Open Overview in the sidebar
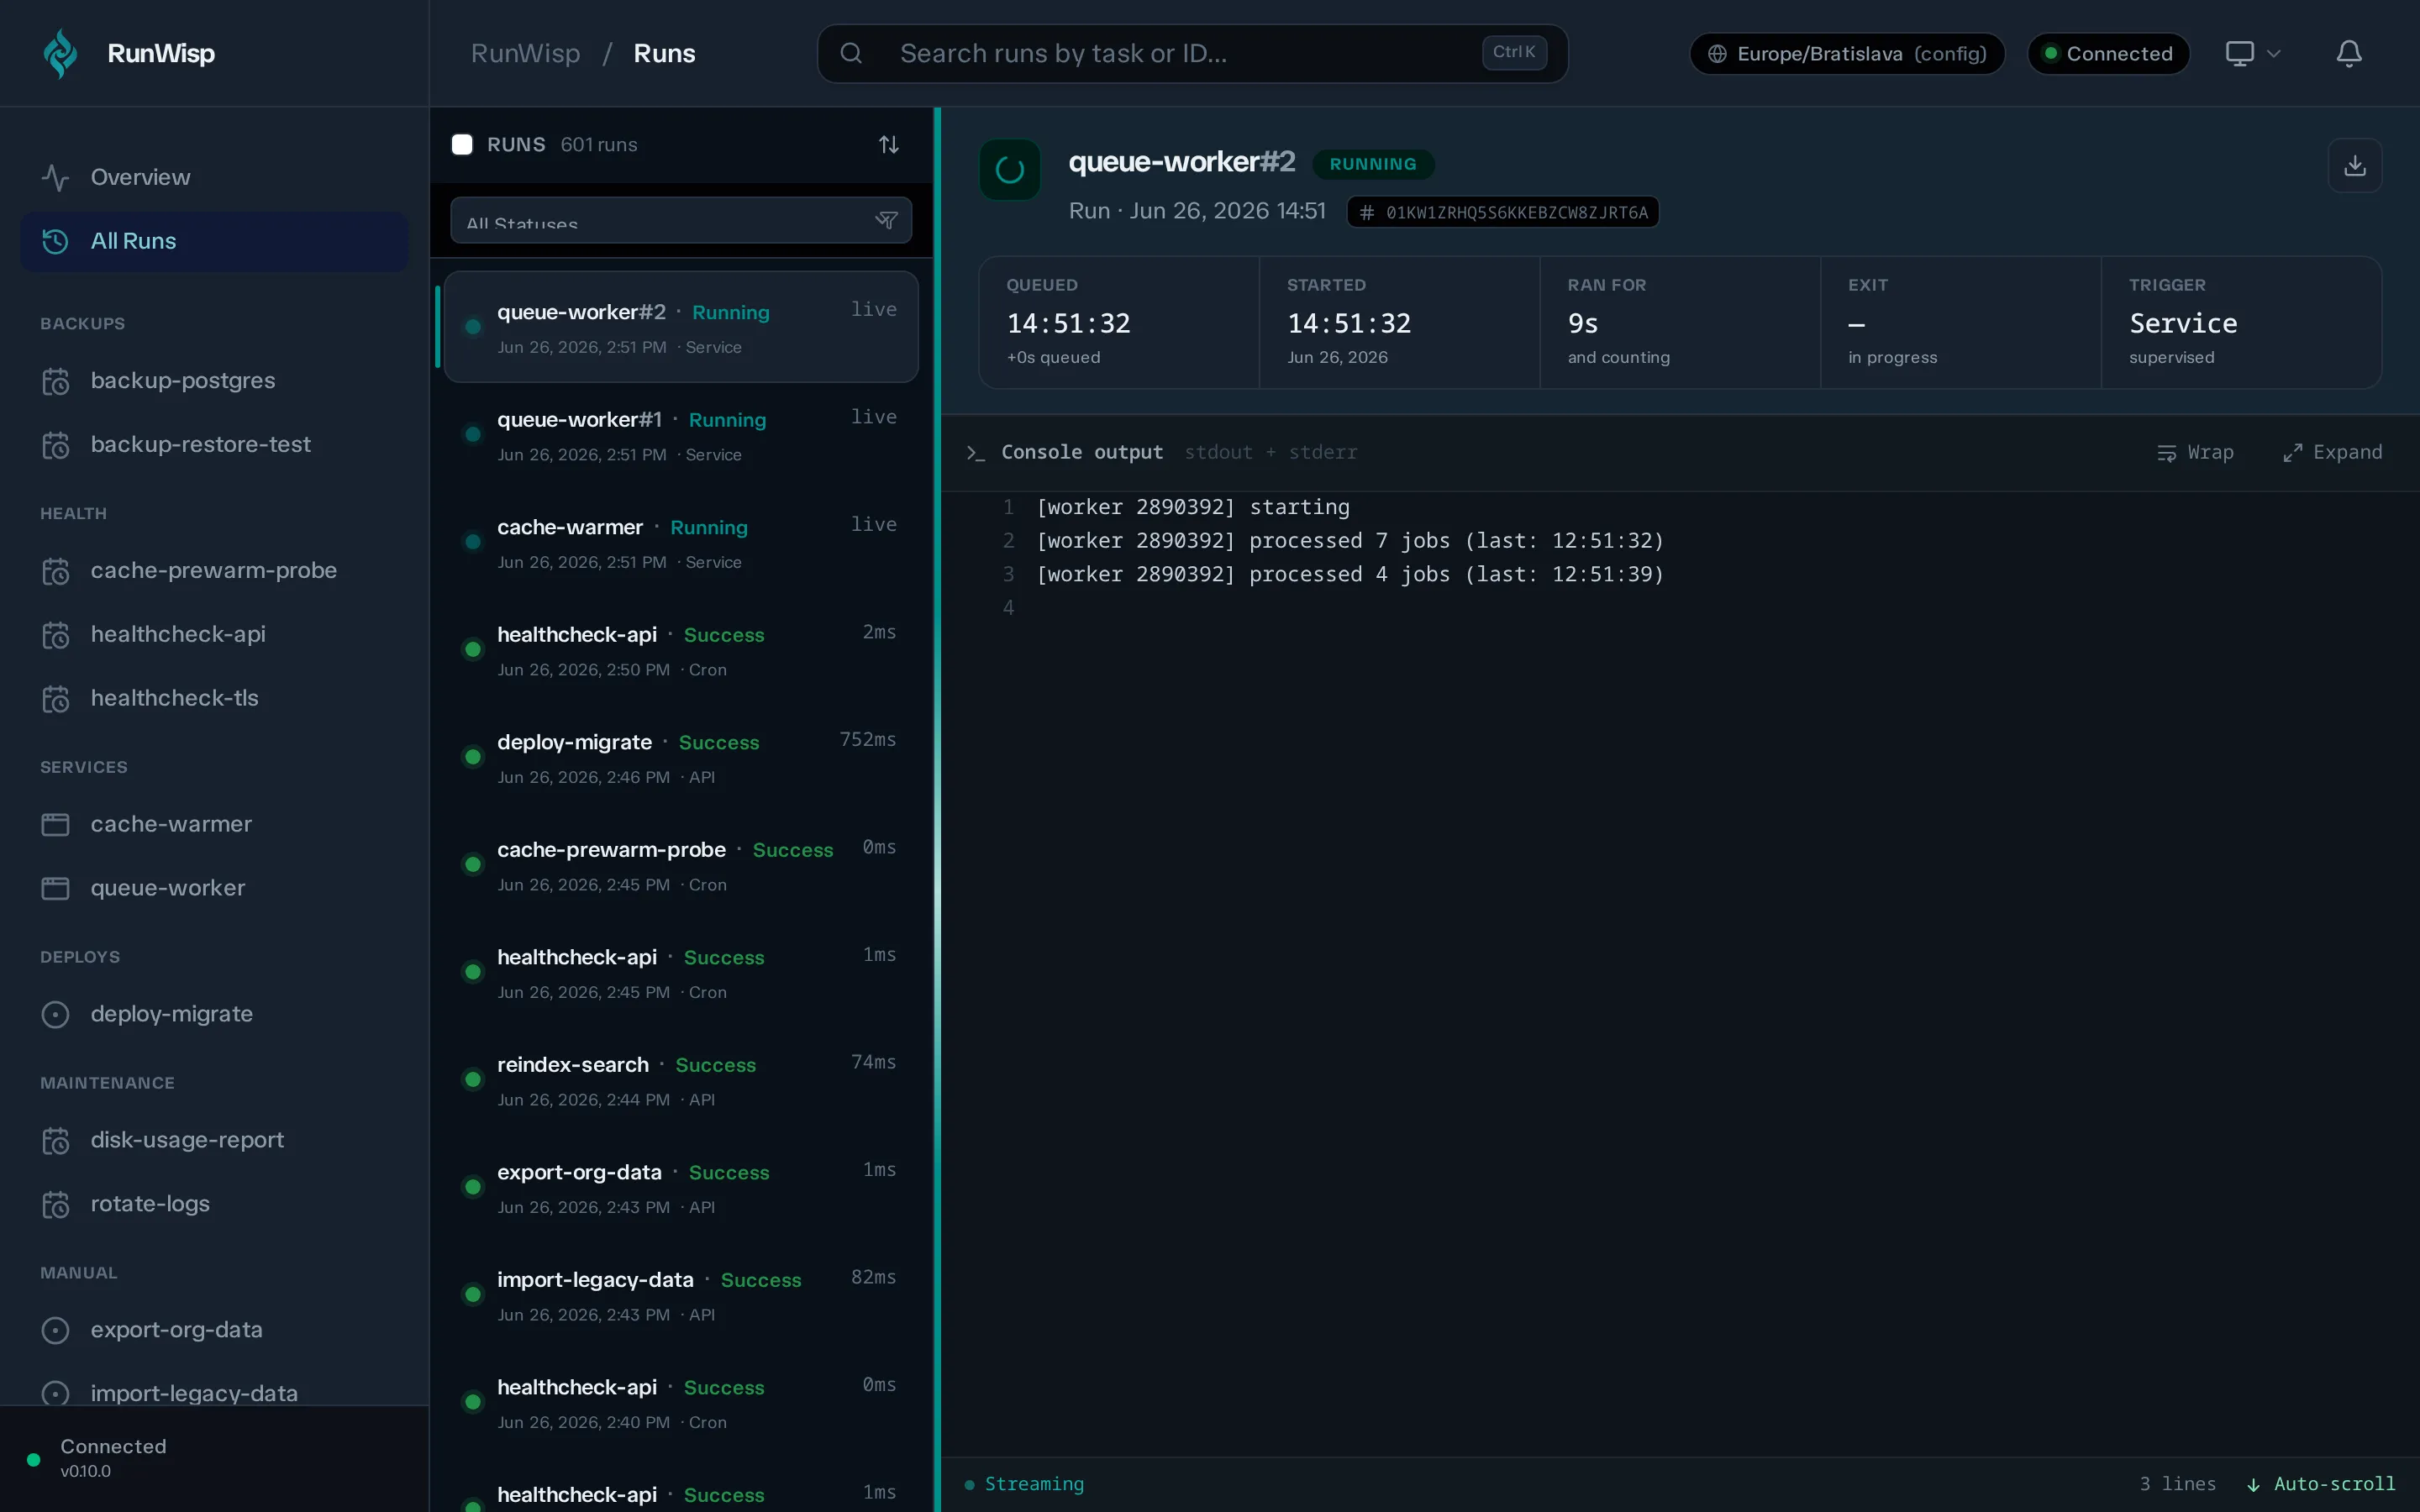Screen dimensions: 2420x1512 (x=215, y=177)
